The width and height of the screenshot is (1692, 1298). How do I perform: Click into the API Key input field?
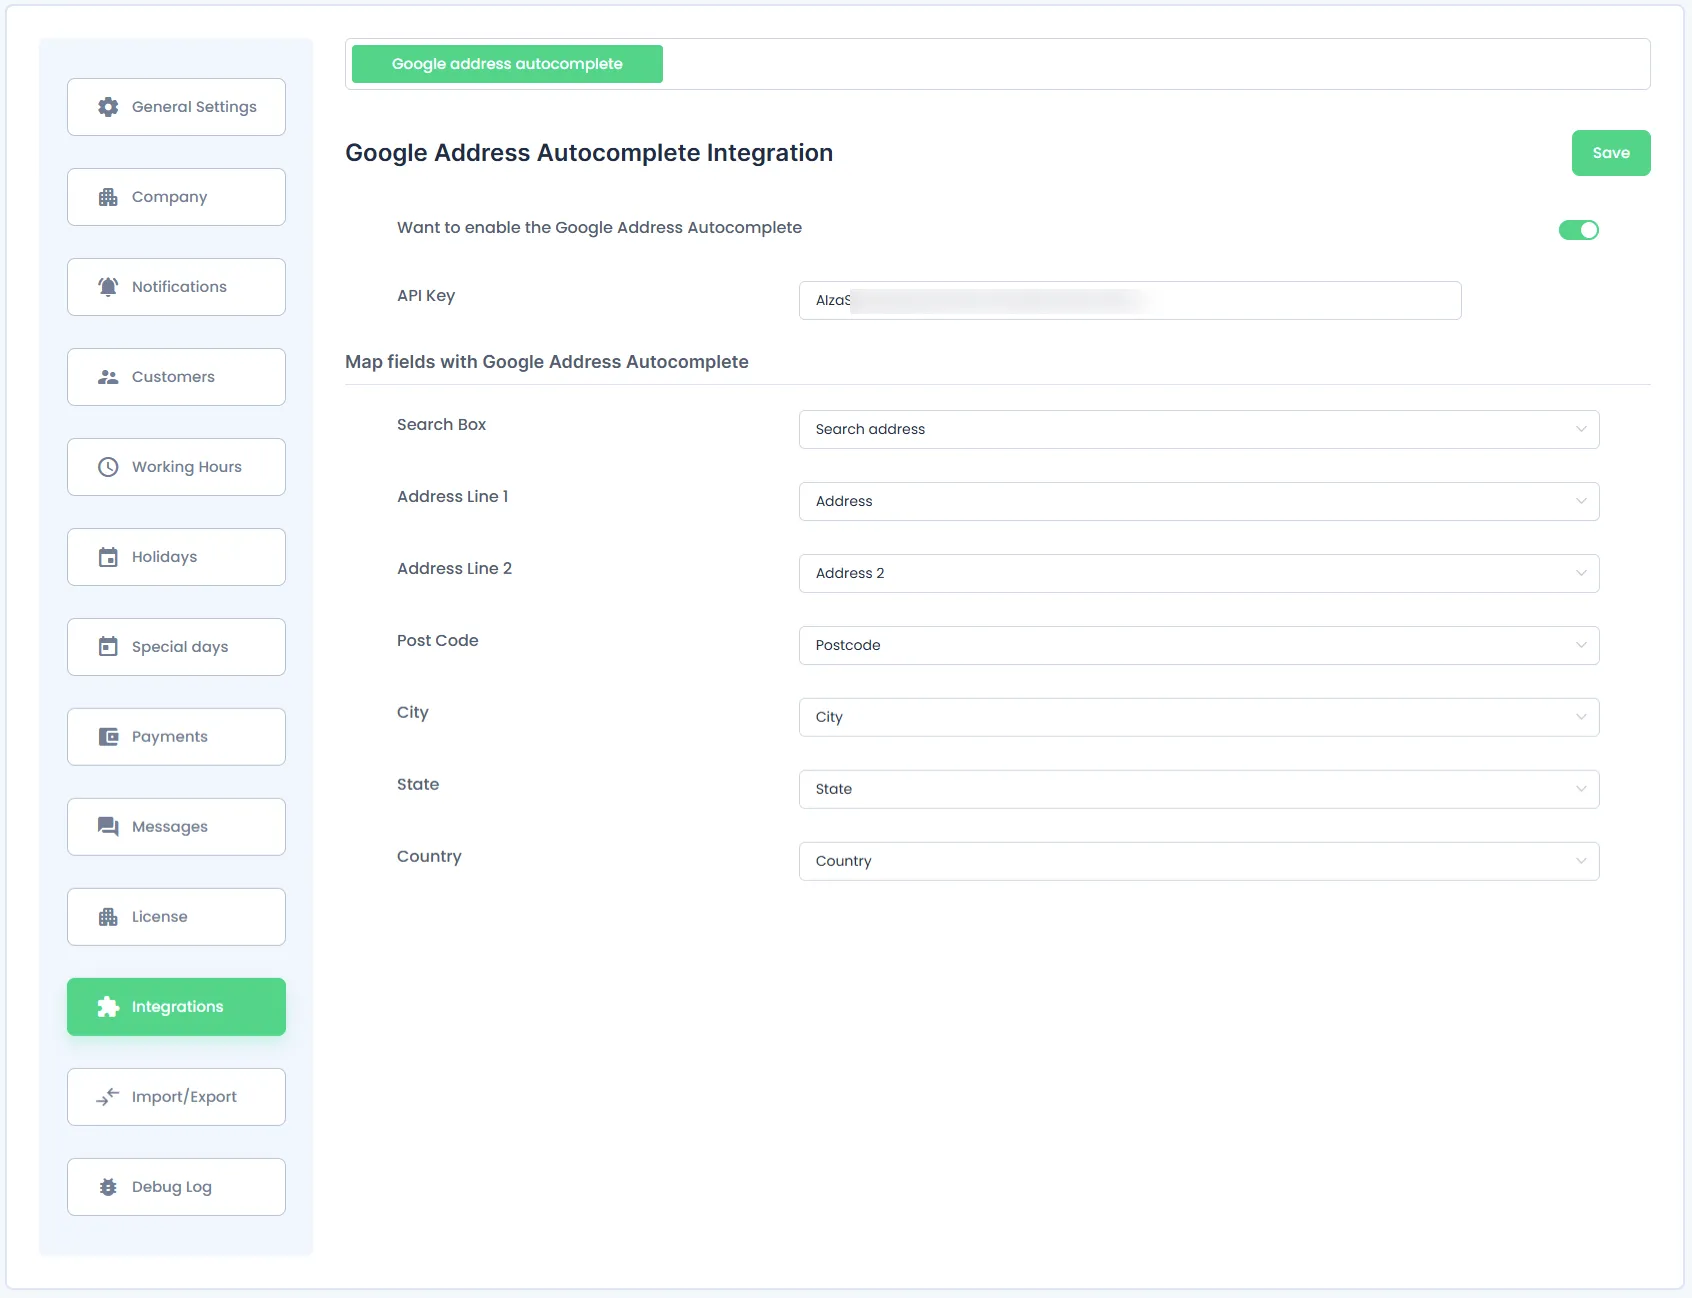coord(1129,300)
